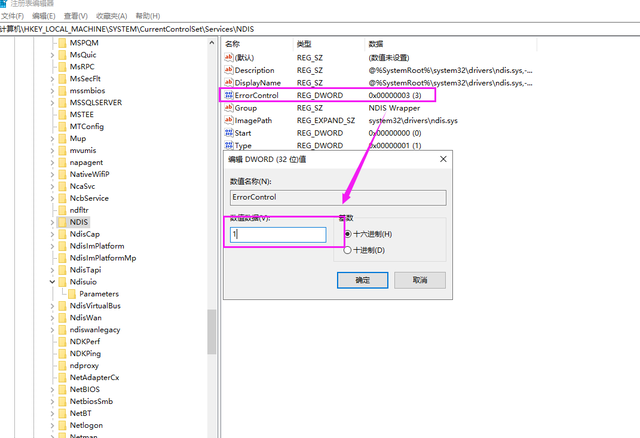Viewport: 640px width, 438px height.
Task: Select the MSTEE tree item
Action: pyautogui.click(x=82, y=115)
